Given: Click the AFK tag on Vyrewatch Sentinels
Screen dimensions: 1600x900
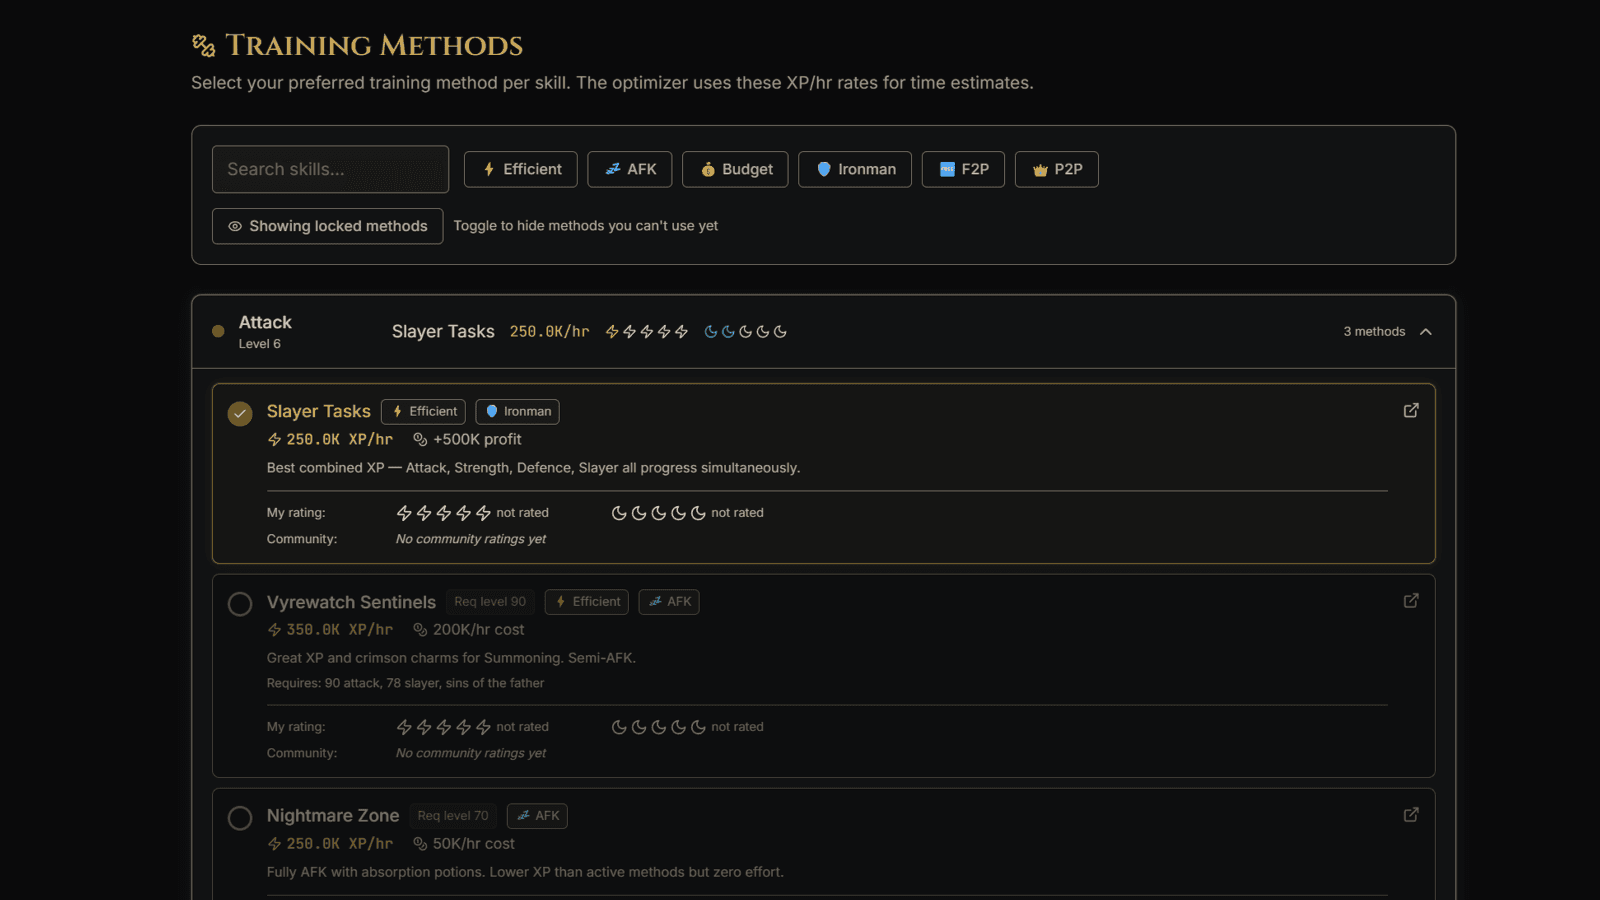Looking at the screenshot, I should click(x=669, y=601).
